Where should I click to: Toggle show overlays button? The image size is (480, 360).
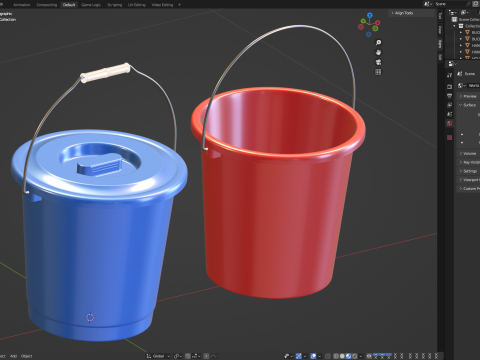pyautogui.click(x=313, y=356)
